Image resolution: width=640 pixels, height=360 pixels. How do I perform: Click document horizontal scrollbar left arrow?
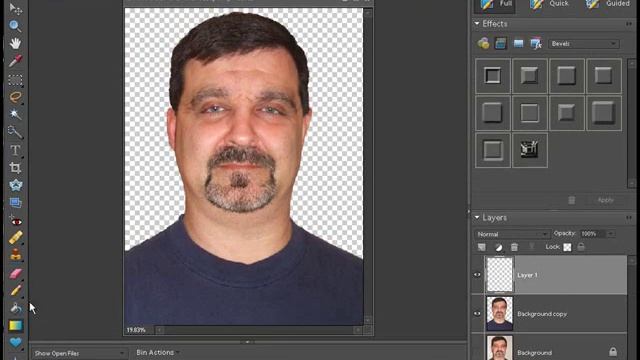pyautogui.click(x=160, y=330)
